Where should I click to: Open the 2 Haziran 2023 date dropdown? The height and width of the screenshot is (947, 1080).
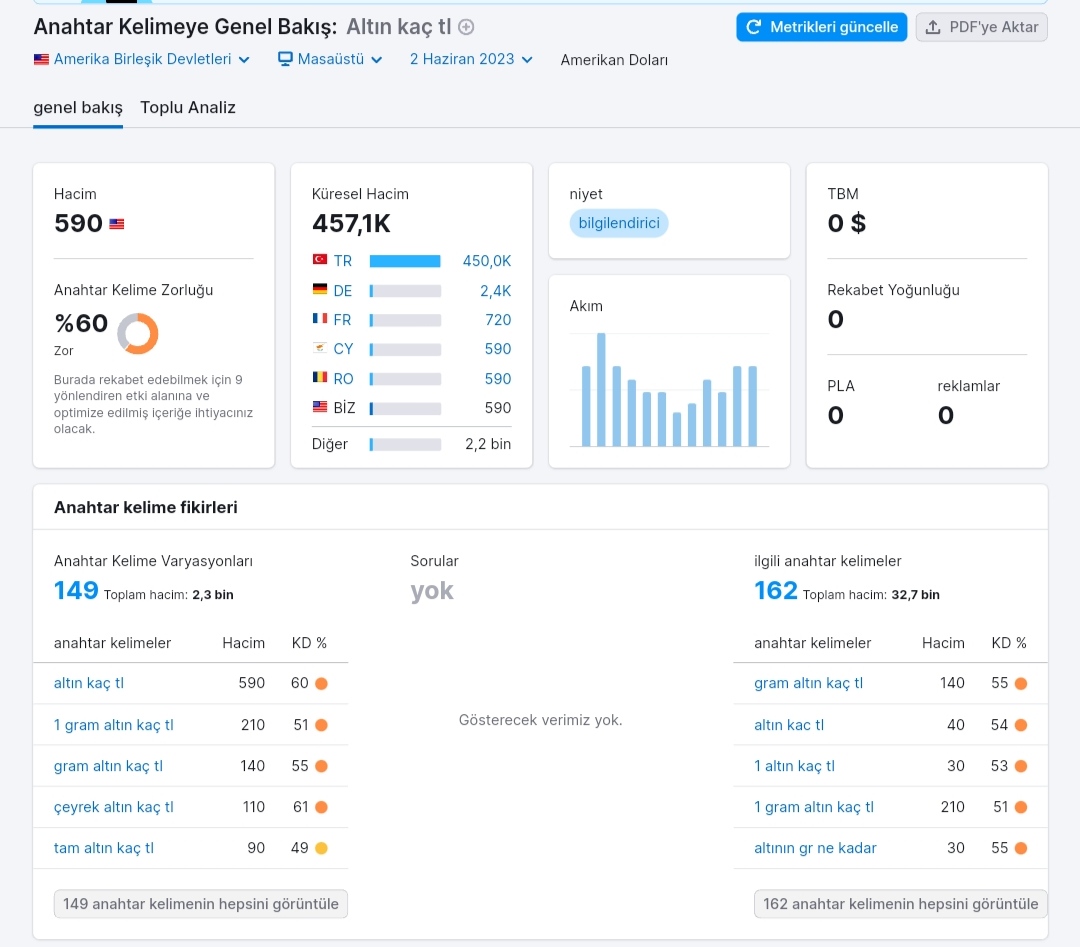pyautogui.click(x=471, y=59)
